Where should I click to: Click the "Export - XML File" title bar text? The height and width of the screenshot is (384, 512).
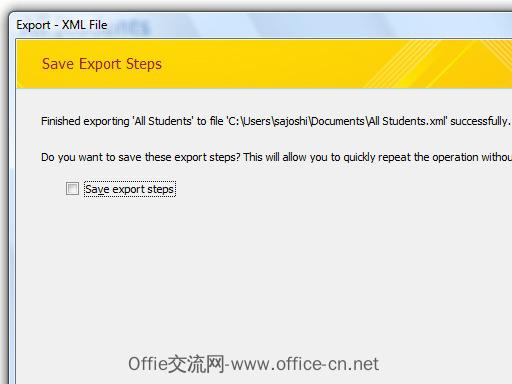62,25
